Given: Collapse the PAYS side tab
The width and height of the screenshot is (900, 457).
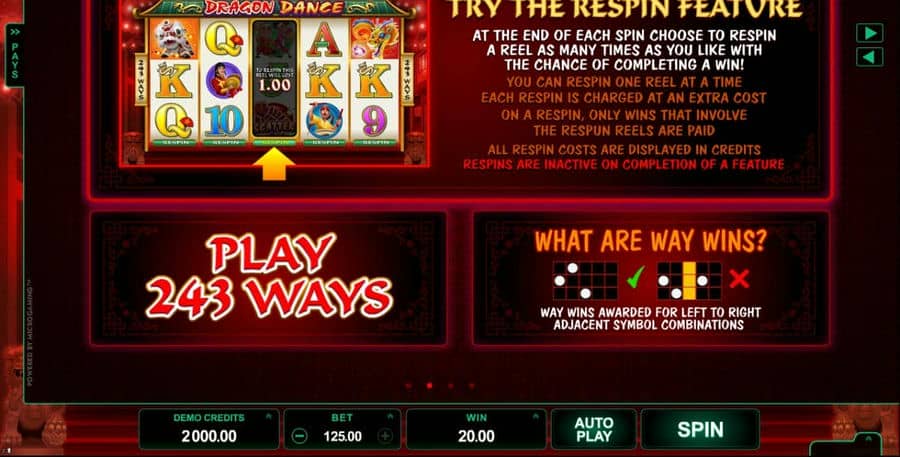Looking at the screenshot, I should (15, 56).
